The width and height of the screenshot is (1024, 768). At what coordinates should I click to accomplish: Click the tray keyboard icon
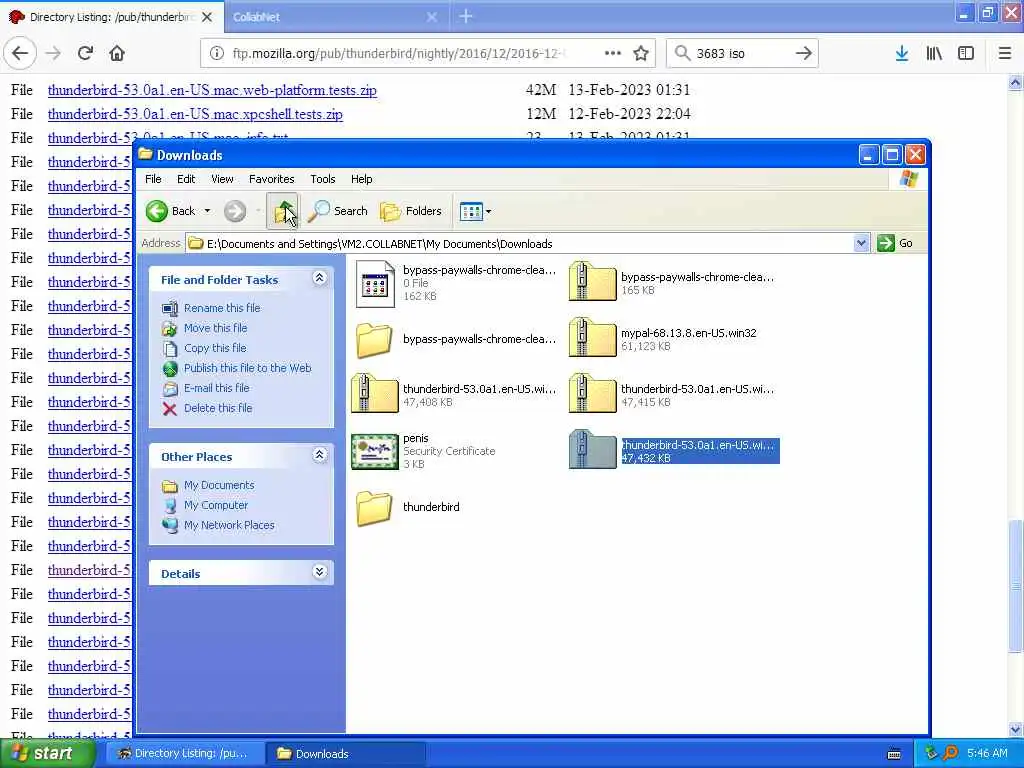tap(895, 754)
